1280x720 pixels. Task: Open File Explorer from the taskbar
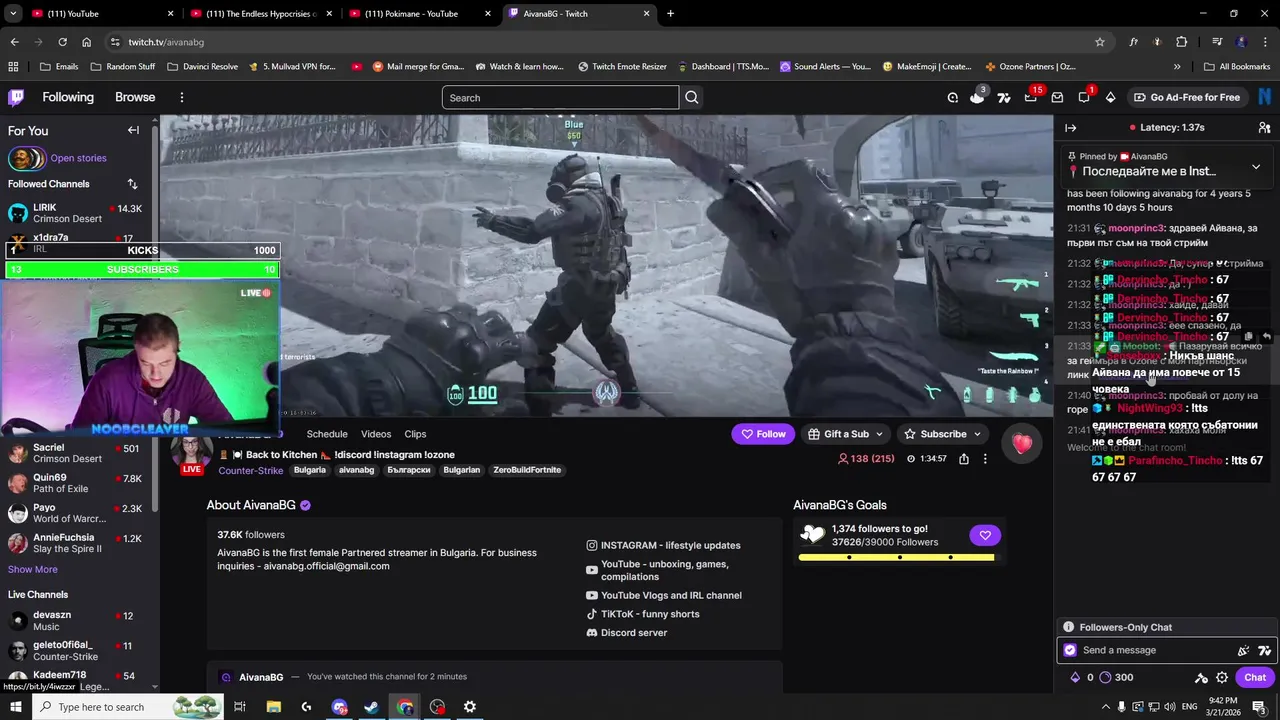coord(273,707)
